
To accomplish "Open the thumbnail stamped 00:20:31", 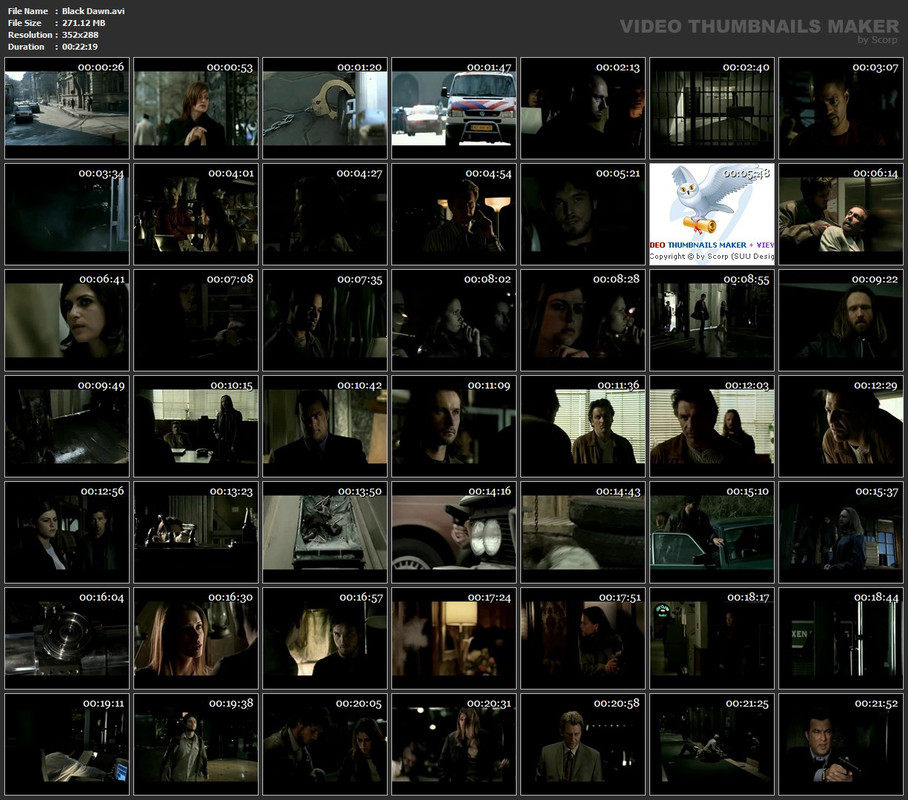I will pos(454,744).
